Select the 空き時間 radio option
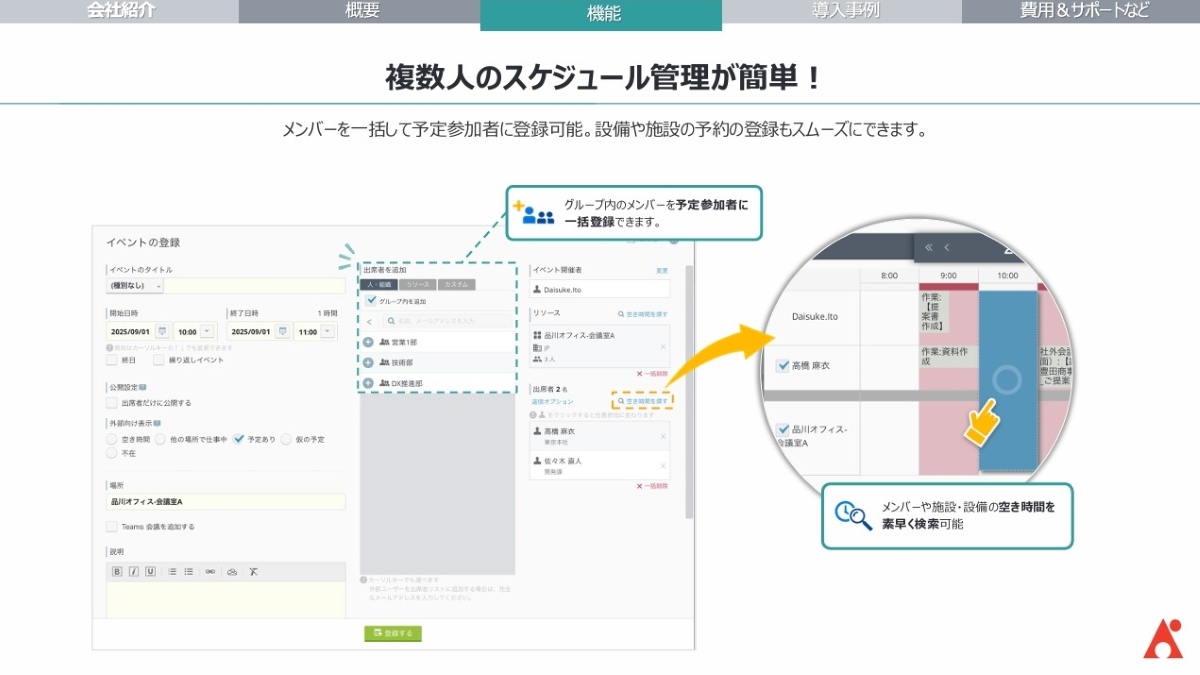This screenshot has width=1200, height=675. click(x=112, y=439)
